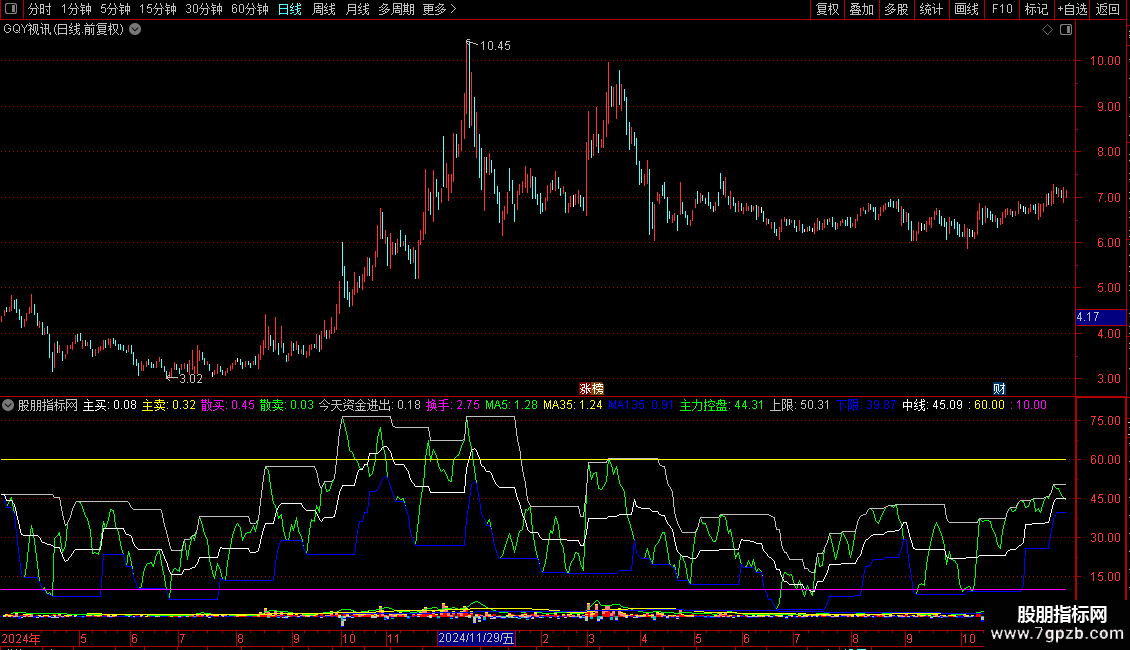Click the circled chevron beside GQY视讯 title
This screenshot has width=1130, height=650.
click(x=135, y=30)
